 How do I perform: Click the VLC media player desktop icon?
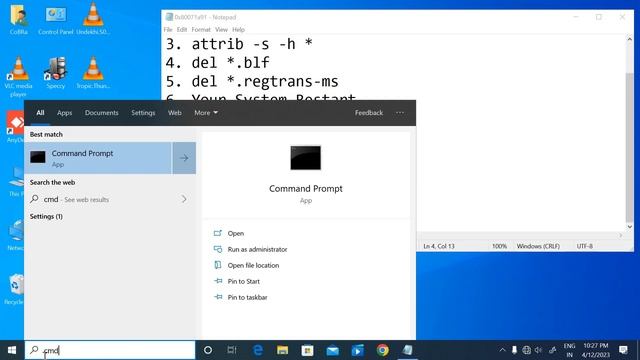(x=18, y=76)
